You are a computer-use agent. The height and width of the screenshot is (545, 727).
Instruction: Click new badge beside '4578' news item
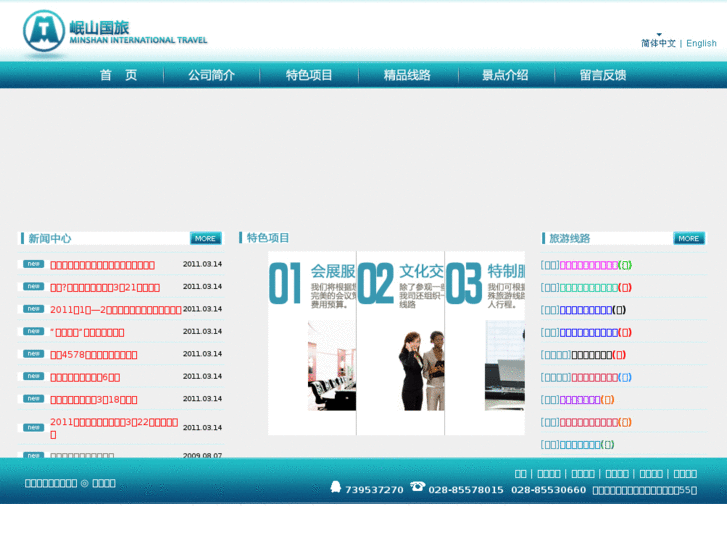click(33, 354)
